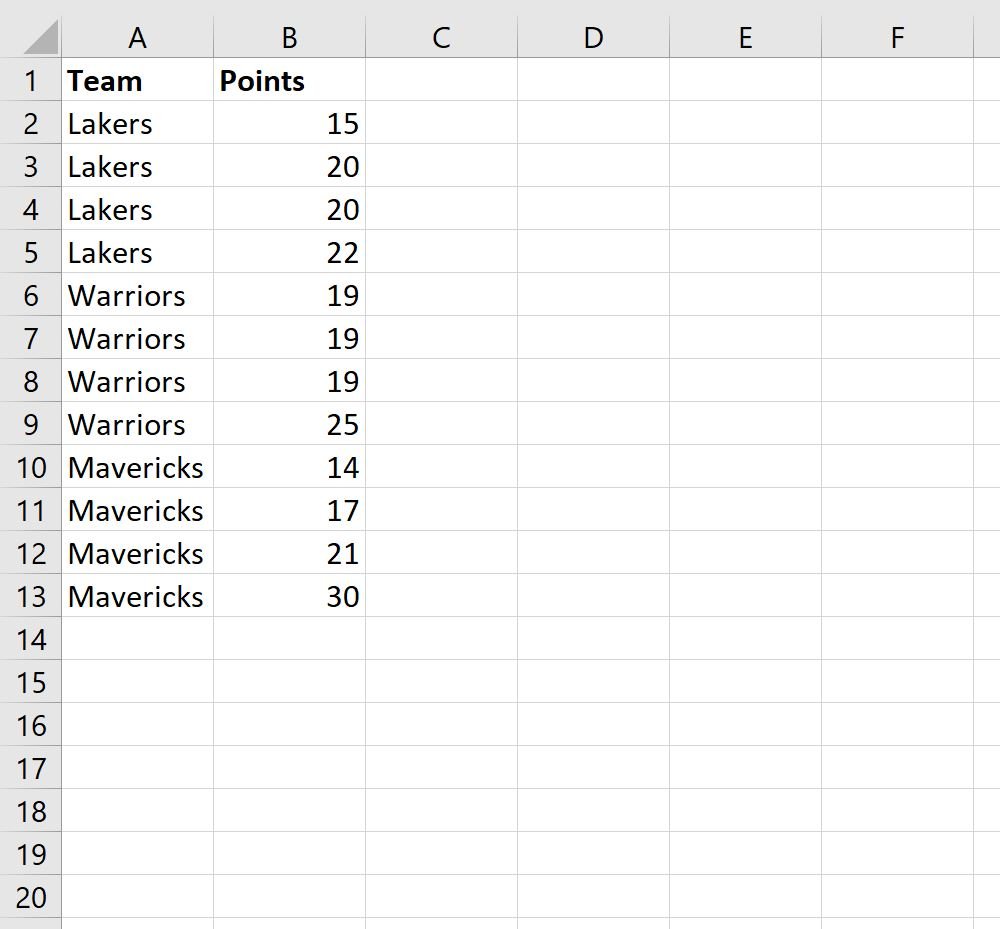1000x929 pixels.
Task: Select the cell with value 30
Action: coord(290,596)
